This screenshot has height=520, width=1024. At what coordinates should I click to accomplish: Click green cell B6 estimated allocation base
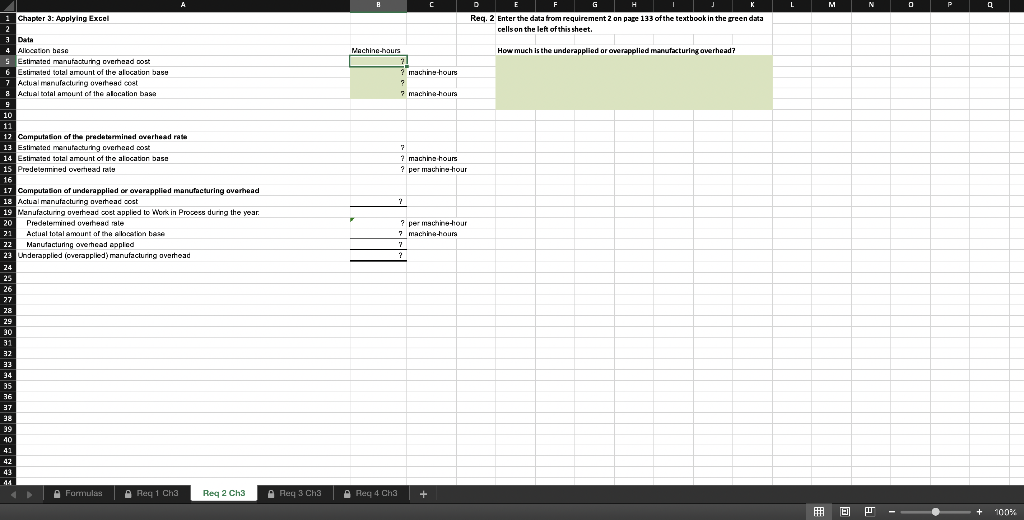coord(378,72)
